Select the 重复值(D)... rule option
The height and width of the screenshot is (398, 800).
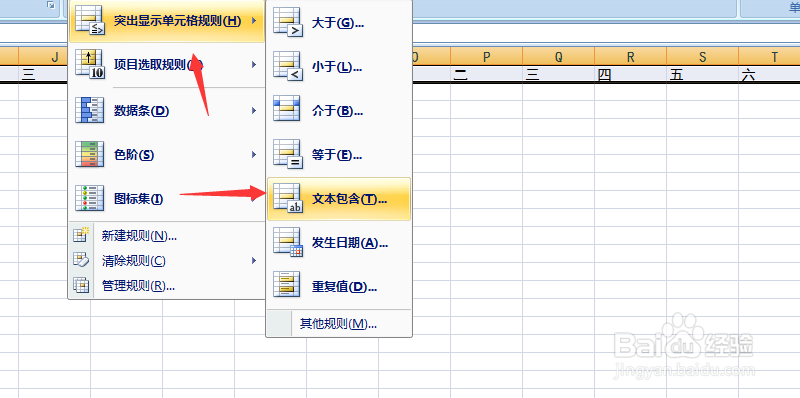[339, 286]
